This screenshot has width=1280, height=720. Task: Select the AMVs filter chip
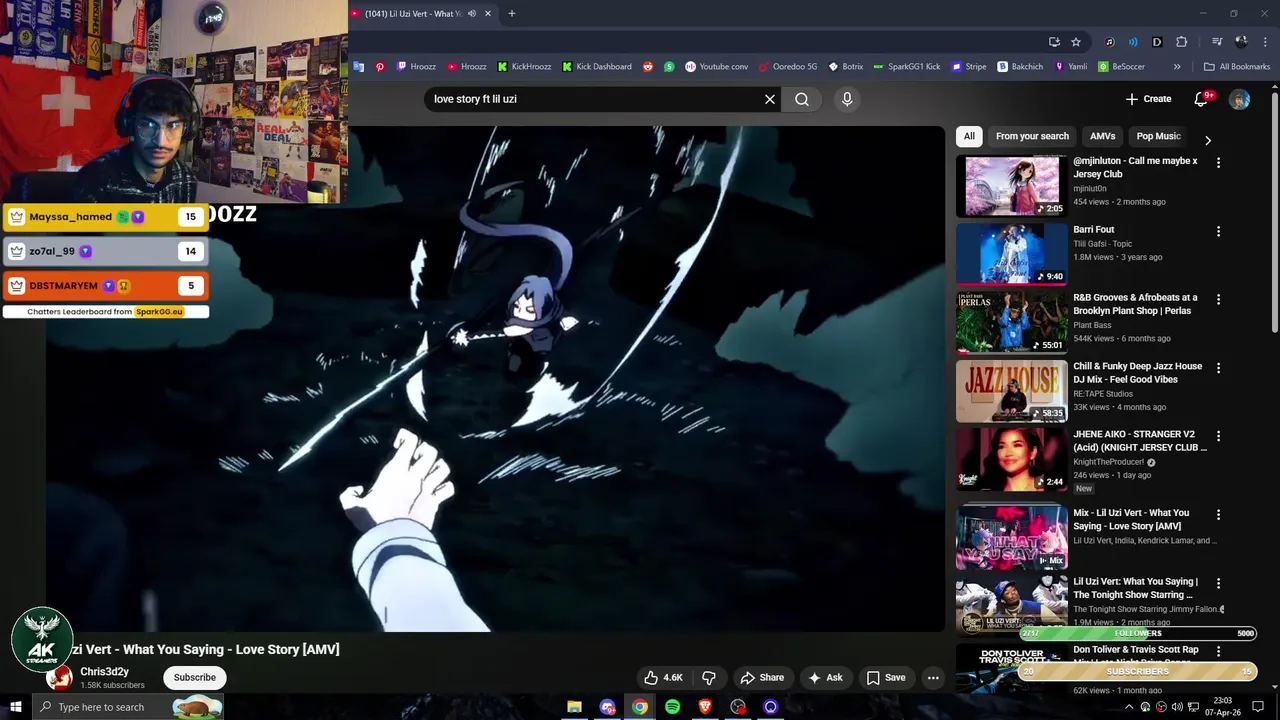click(1103, 136)
